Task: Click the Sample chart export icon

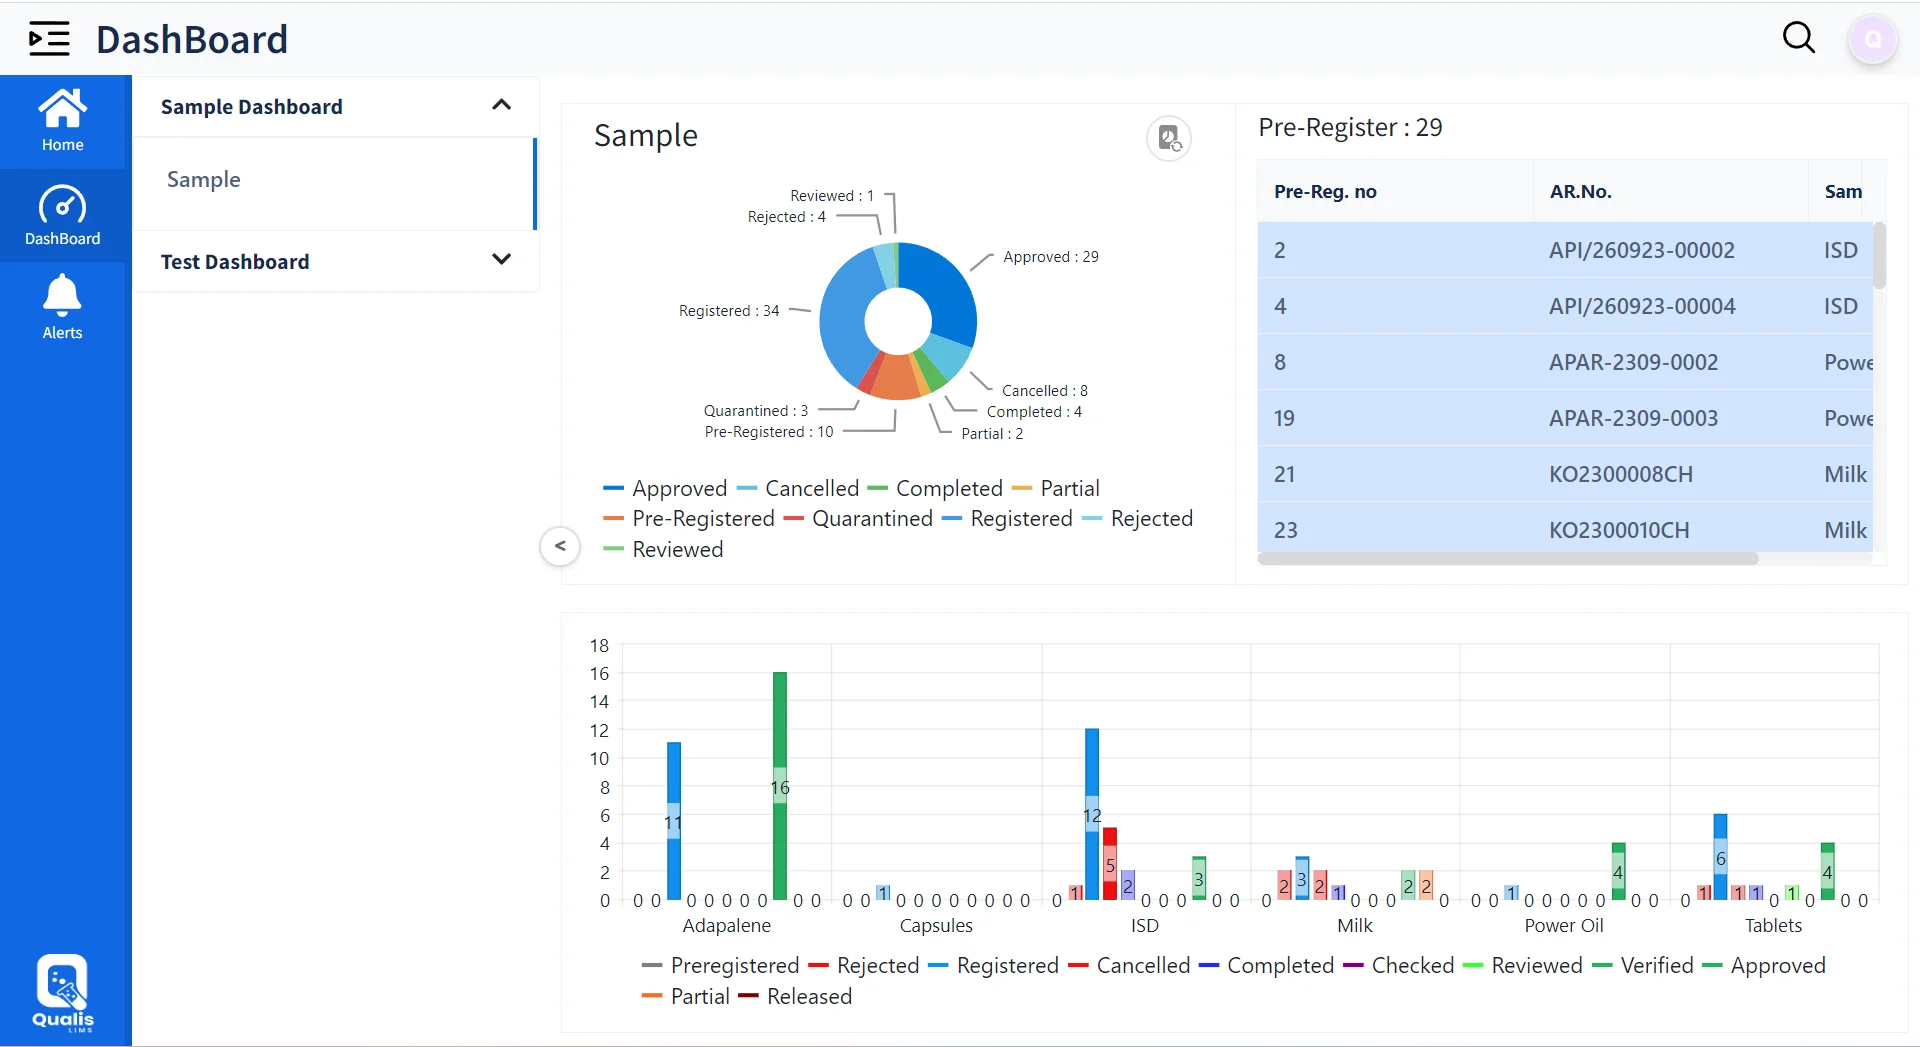Action: (1168, 138)
